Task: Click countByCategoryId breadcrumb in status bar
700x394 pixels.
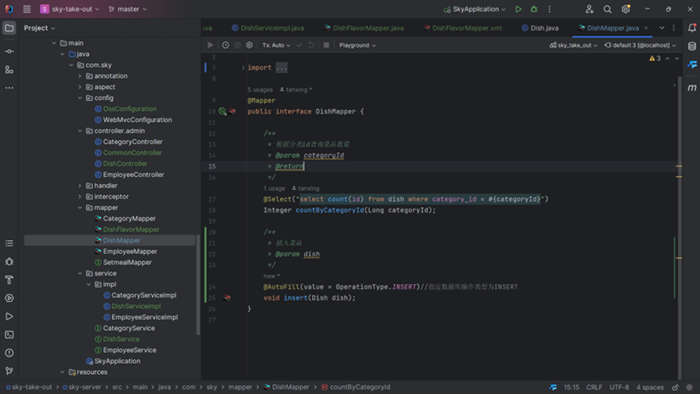Action: click(356, 387)
